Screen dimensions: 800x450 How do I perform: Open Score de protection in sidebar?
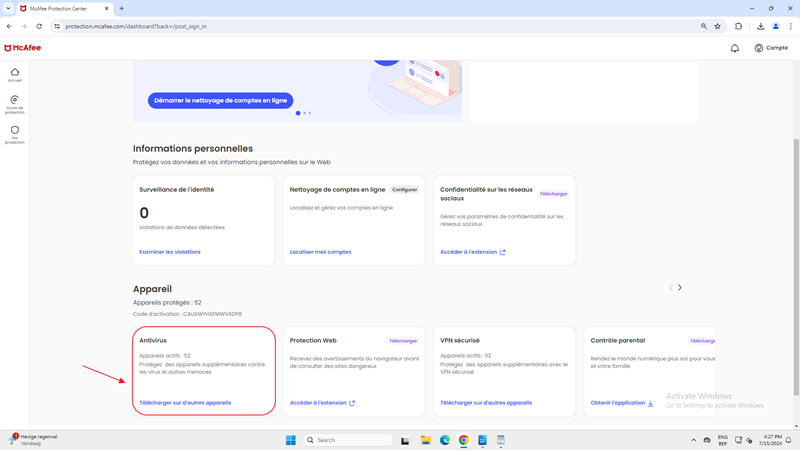(15, 104)
